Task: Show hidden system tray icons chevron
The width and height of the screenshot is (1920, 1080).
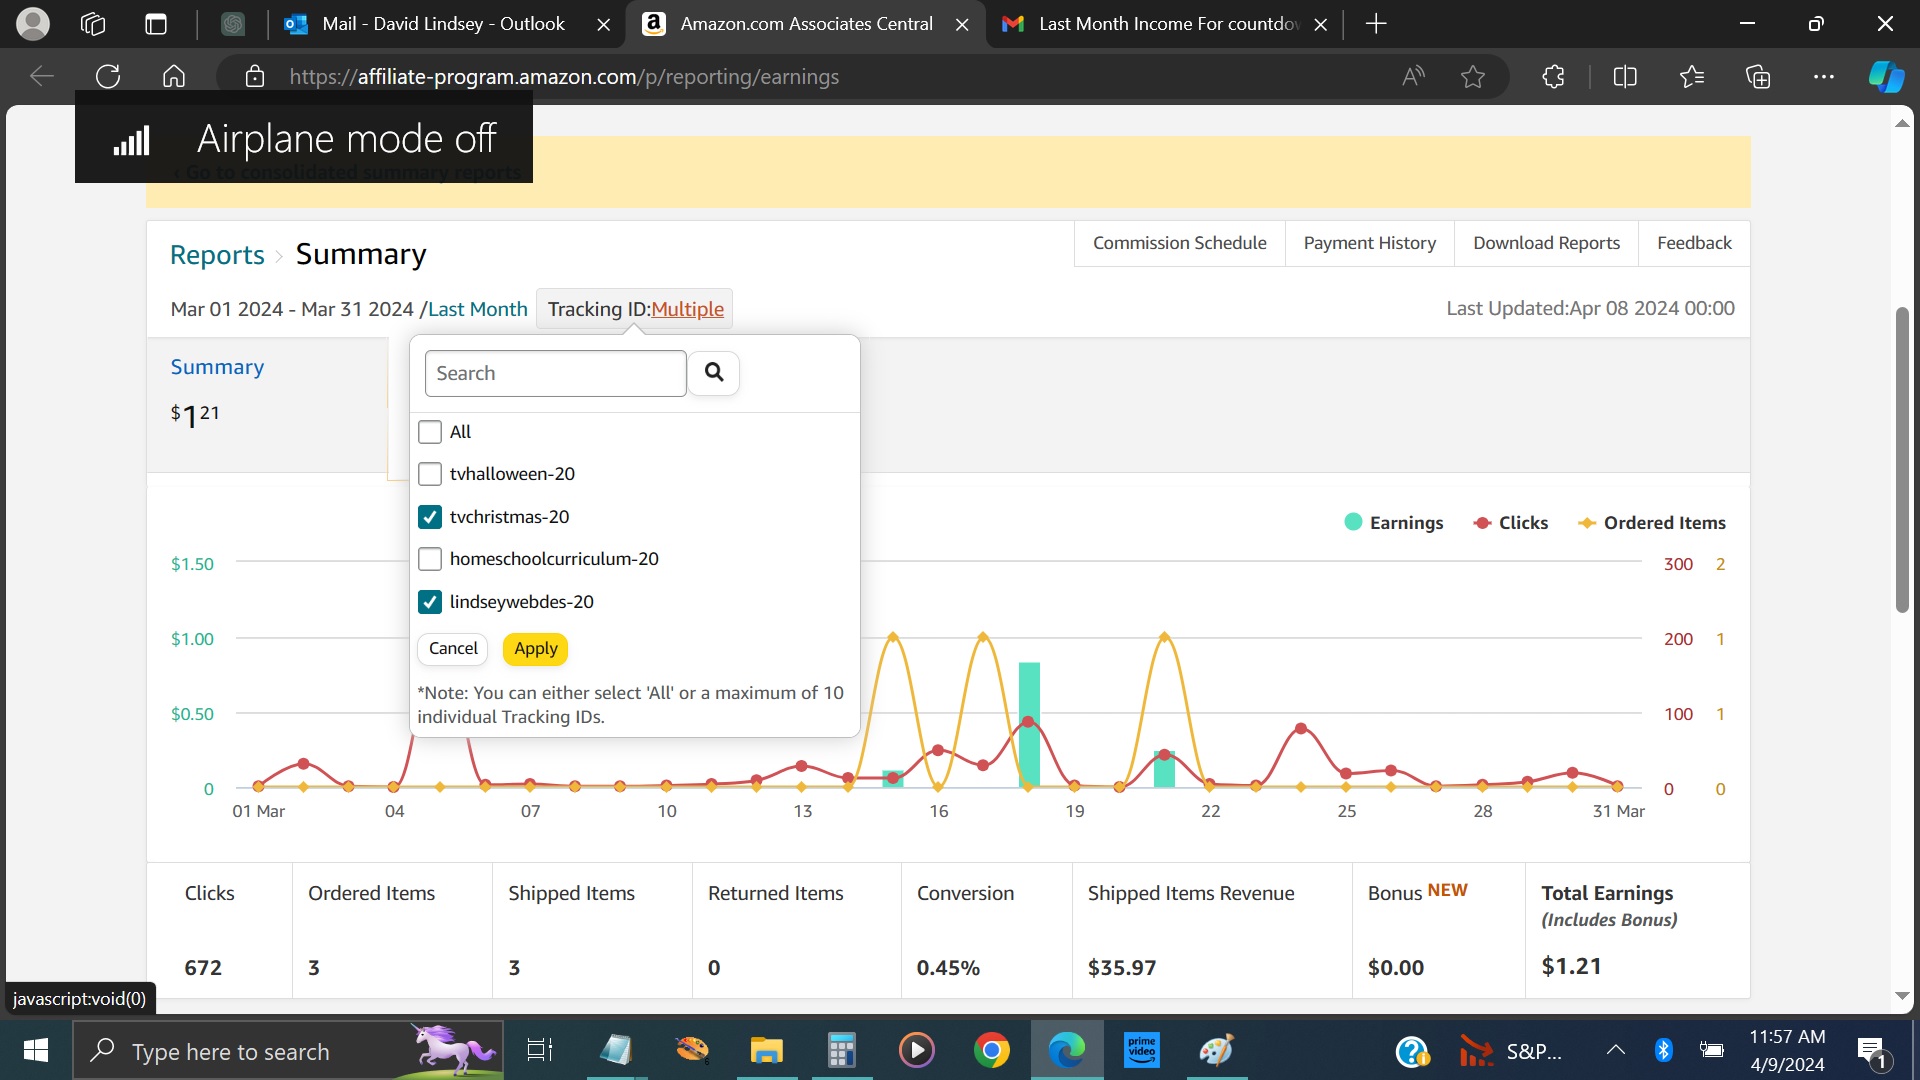Action: pos(1615,1050)
